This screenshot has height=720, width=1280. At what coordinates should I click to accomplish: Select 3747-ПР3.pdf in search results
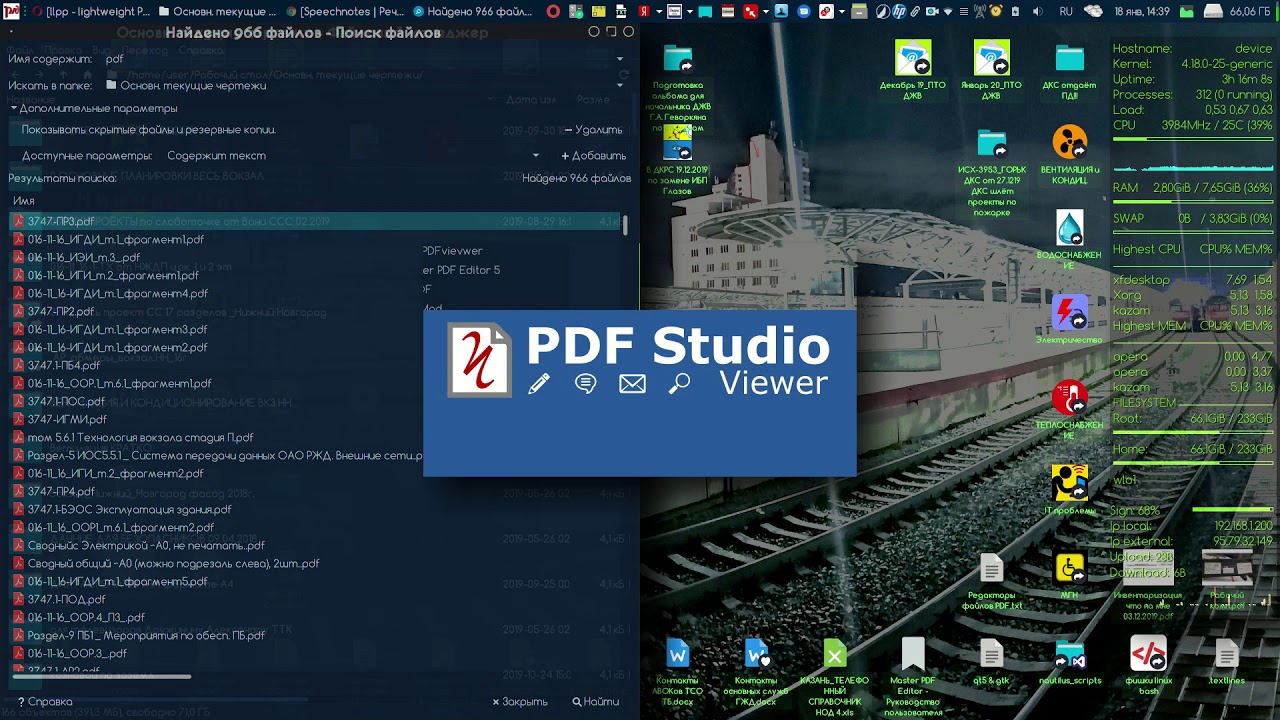pyautogui.click(x=316, y=222)
